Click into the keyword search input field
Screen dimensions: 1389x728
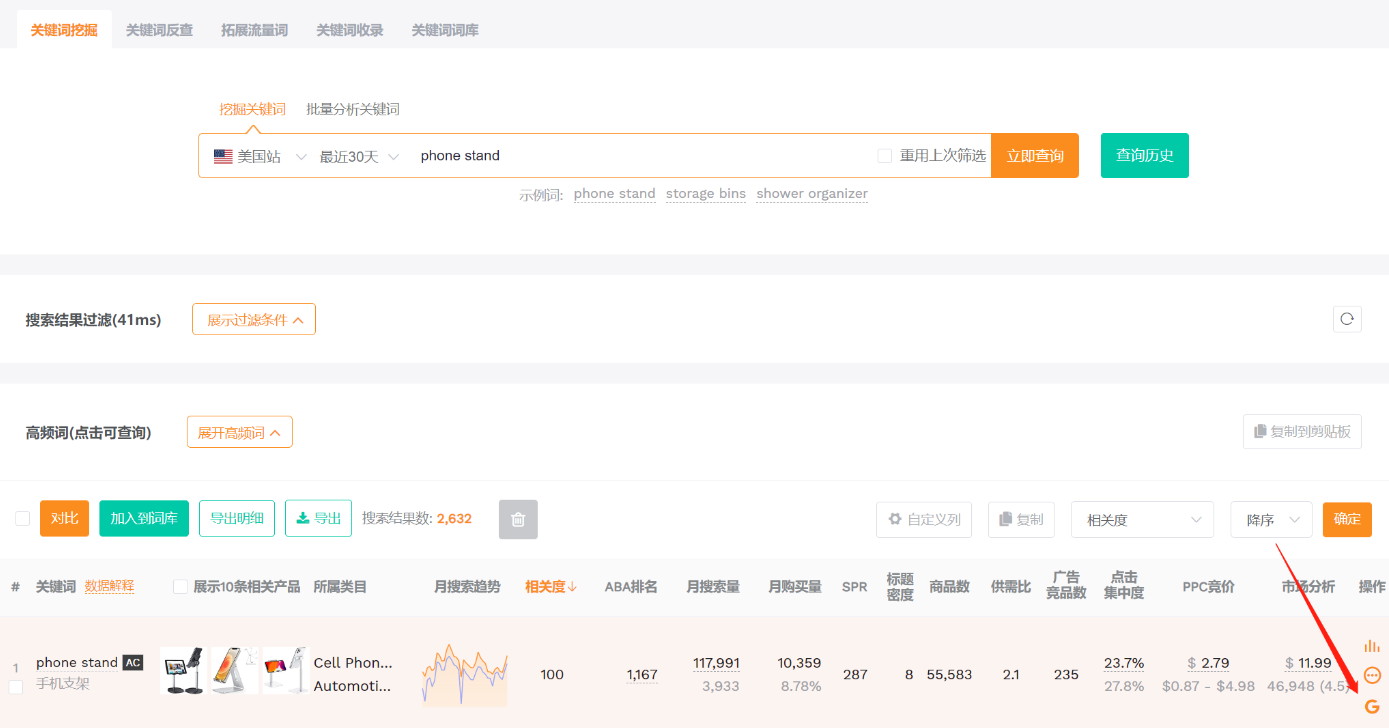click(x=640, y=156)
